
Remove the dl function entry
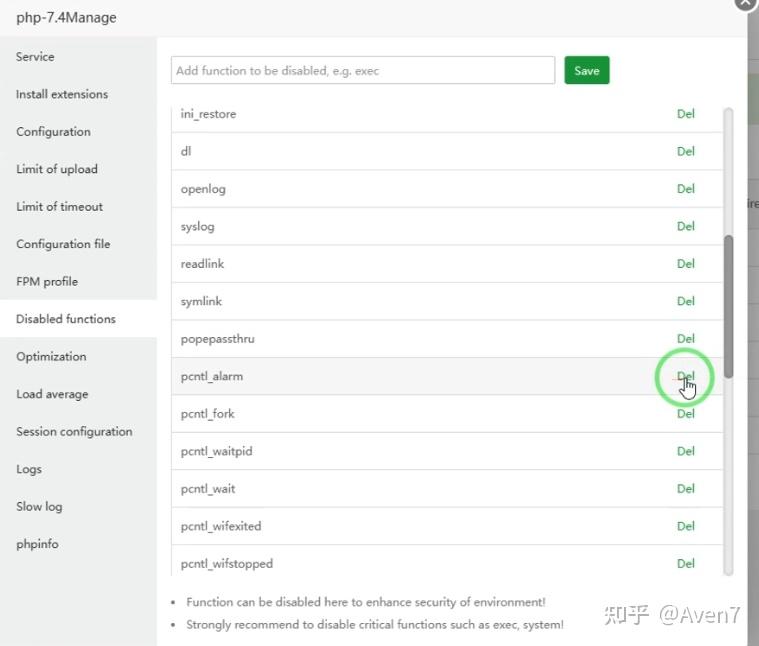coord(685,151)
